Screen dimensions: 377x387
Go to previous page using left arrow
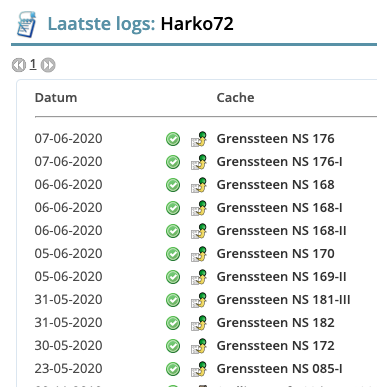point(19,65)
